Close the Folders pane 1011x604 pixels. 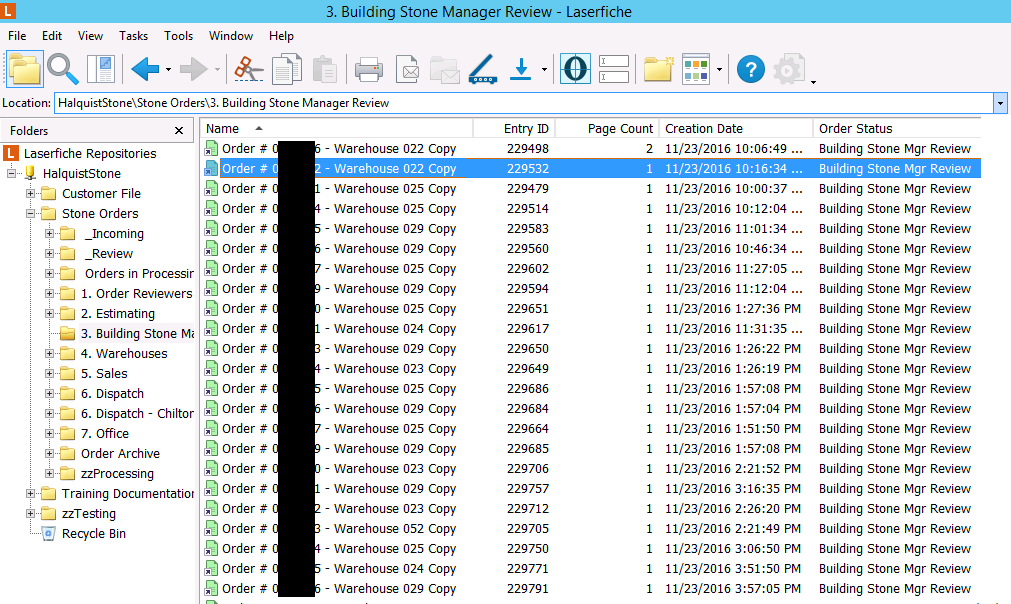coord(179,131)
